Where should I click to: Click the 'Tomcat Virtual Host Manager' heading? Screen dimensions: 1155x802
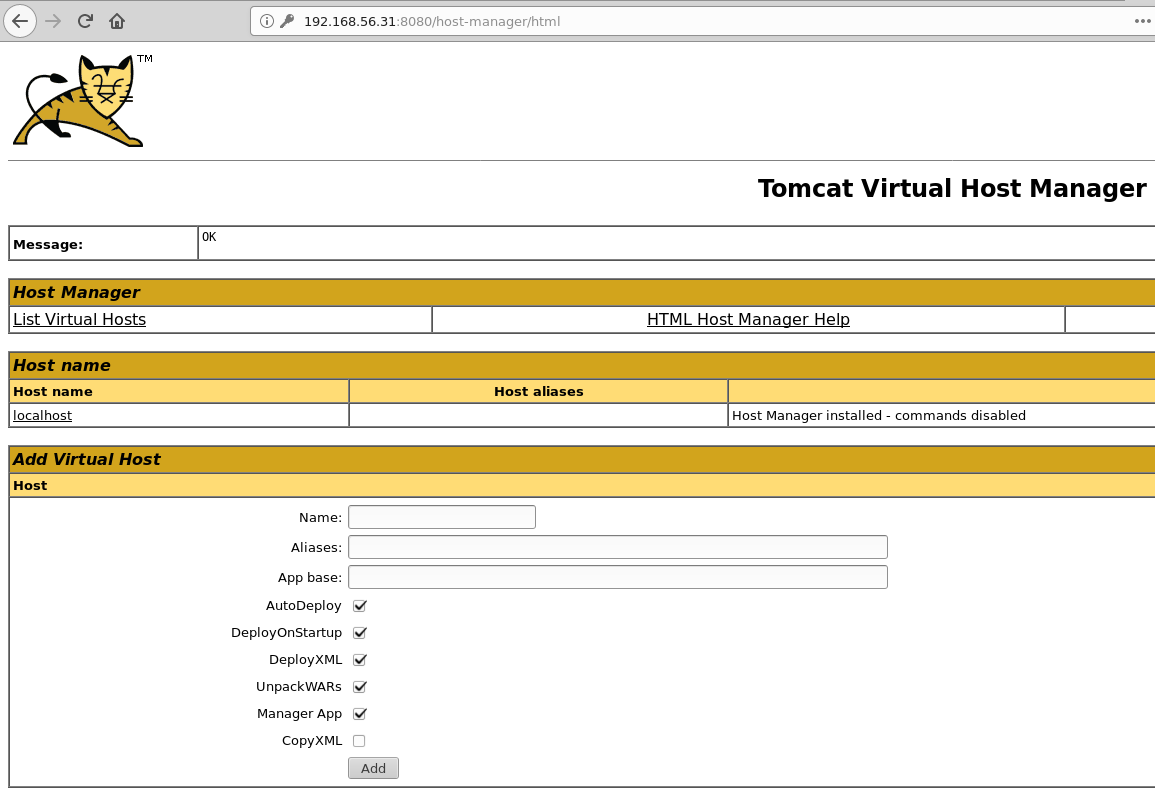click(952, 189)
